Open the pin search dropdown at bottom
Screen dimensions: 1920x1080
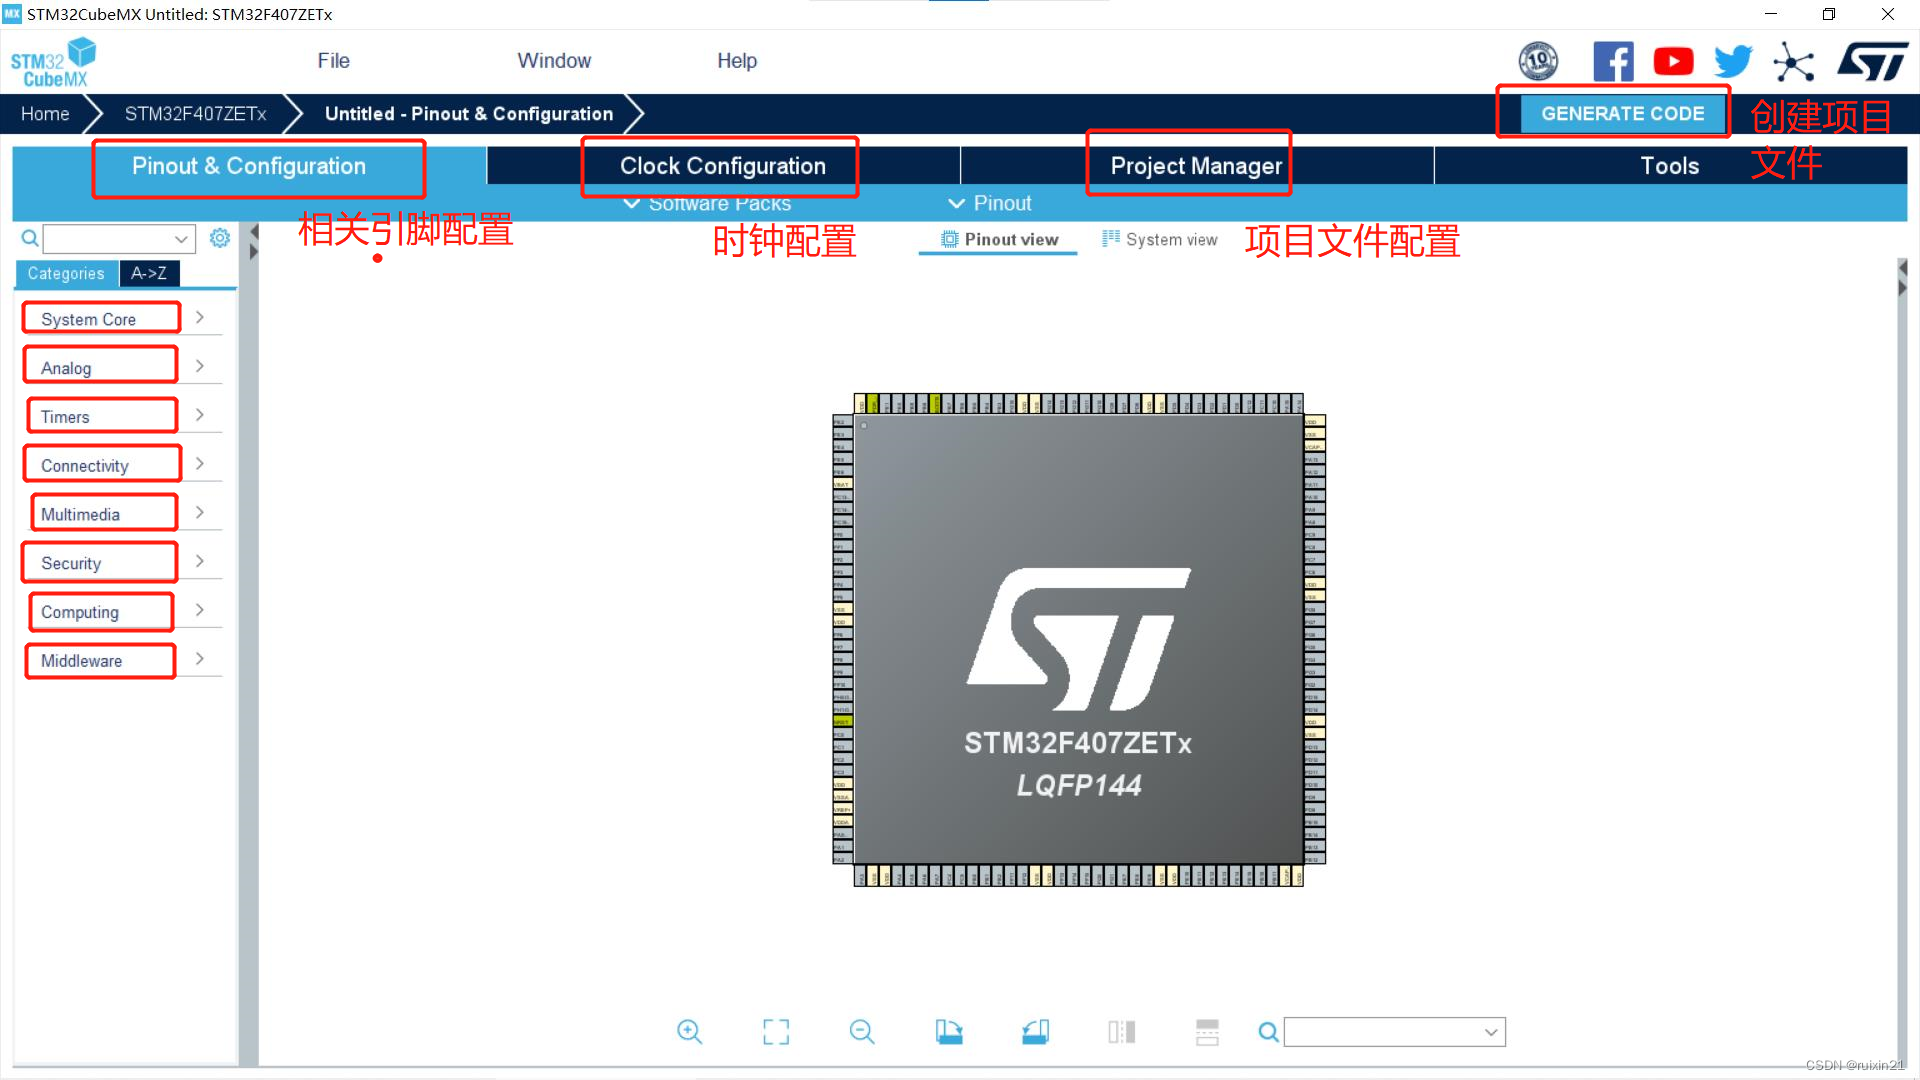pyautogui.click(x=1491, y=1032)
